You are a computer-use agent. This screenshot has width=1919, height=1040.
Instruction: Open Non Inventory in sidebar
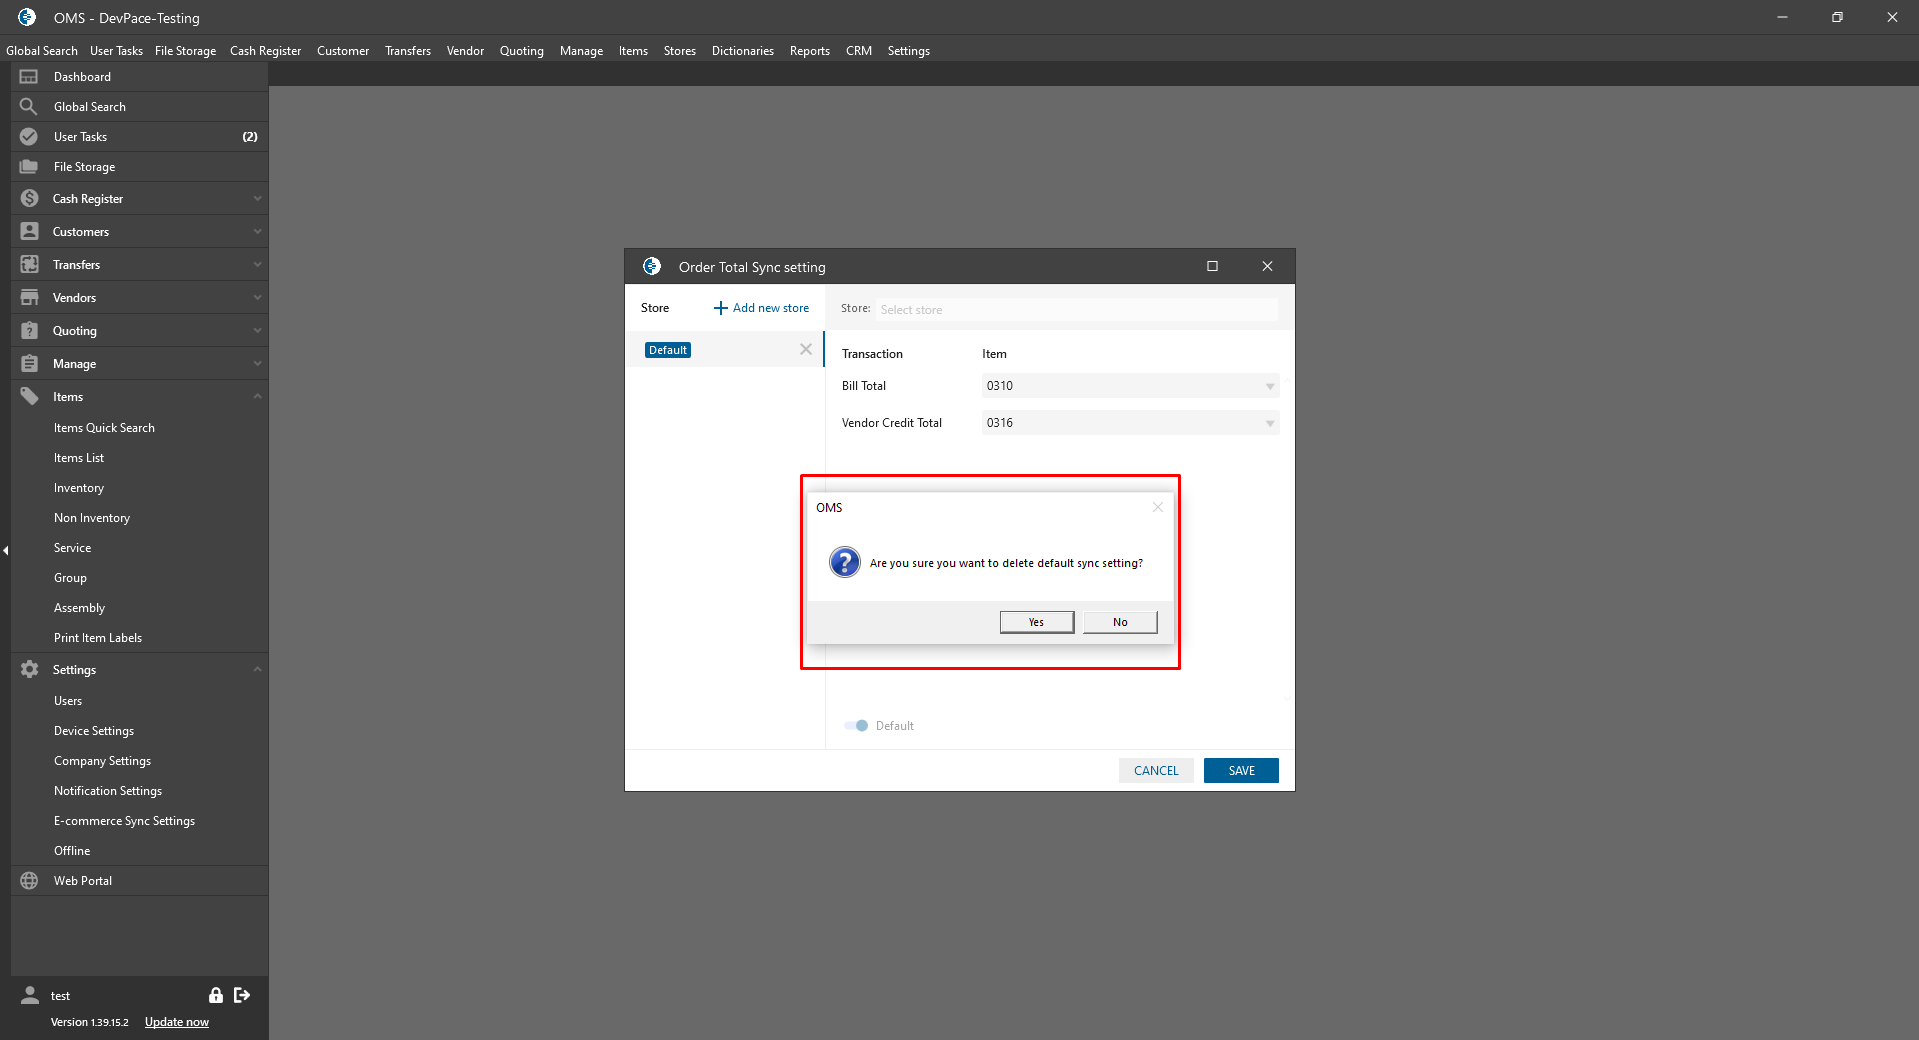tap(92, 518)
